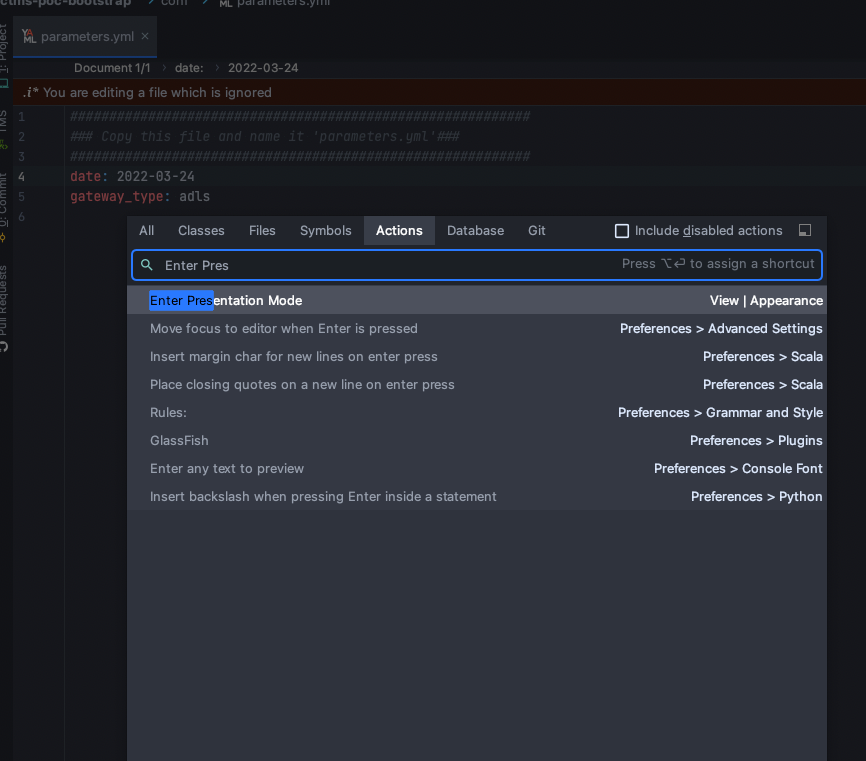Click the magnifier icon in the search field
Viewport: 866px width, 761px height.
pyautogui.click(x=146, y=265)
